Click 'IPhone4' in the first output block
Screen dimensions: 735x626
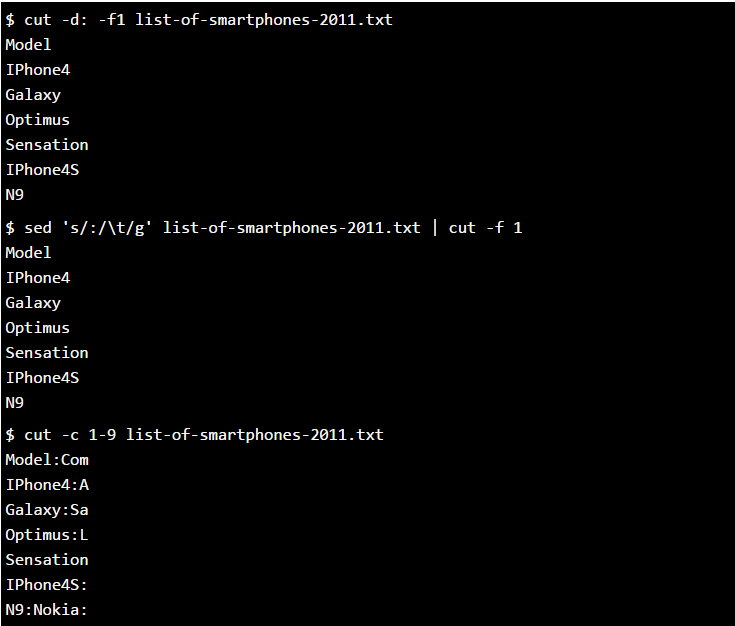click(38, 70)
